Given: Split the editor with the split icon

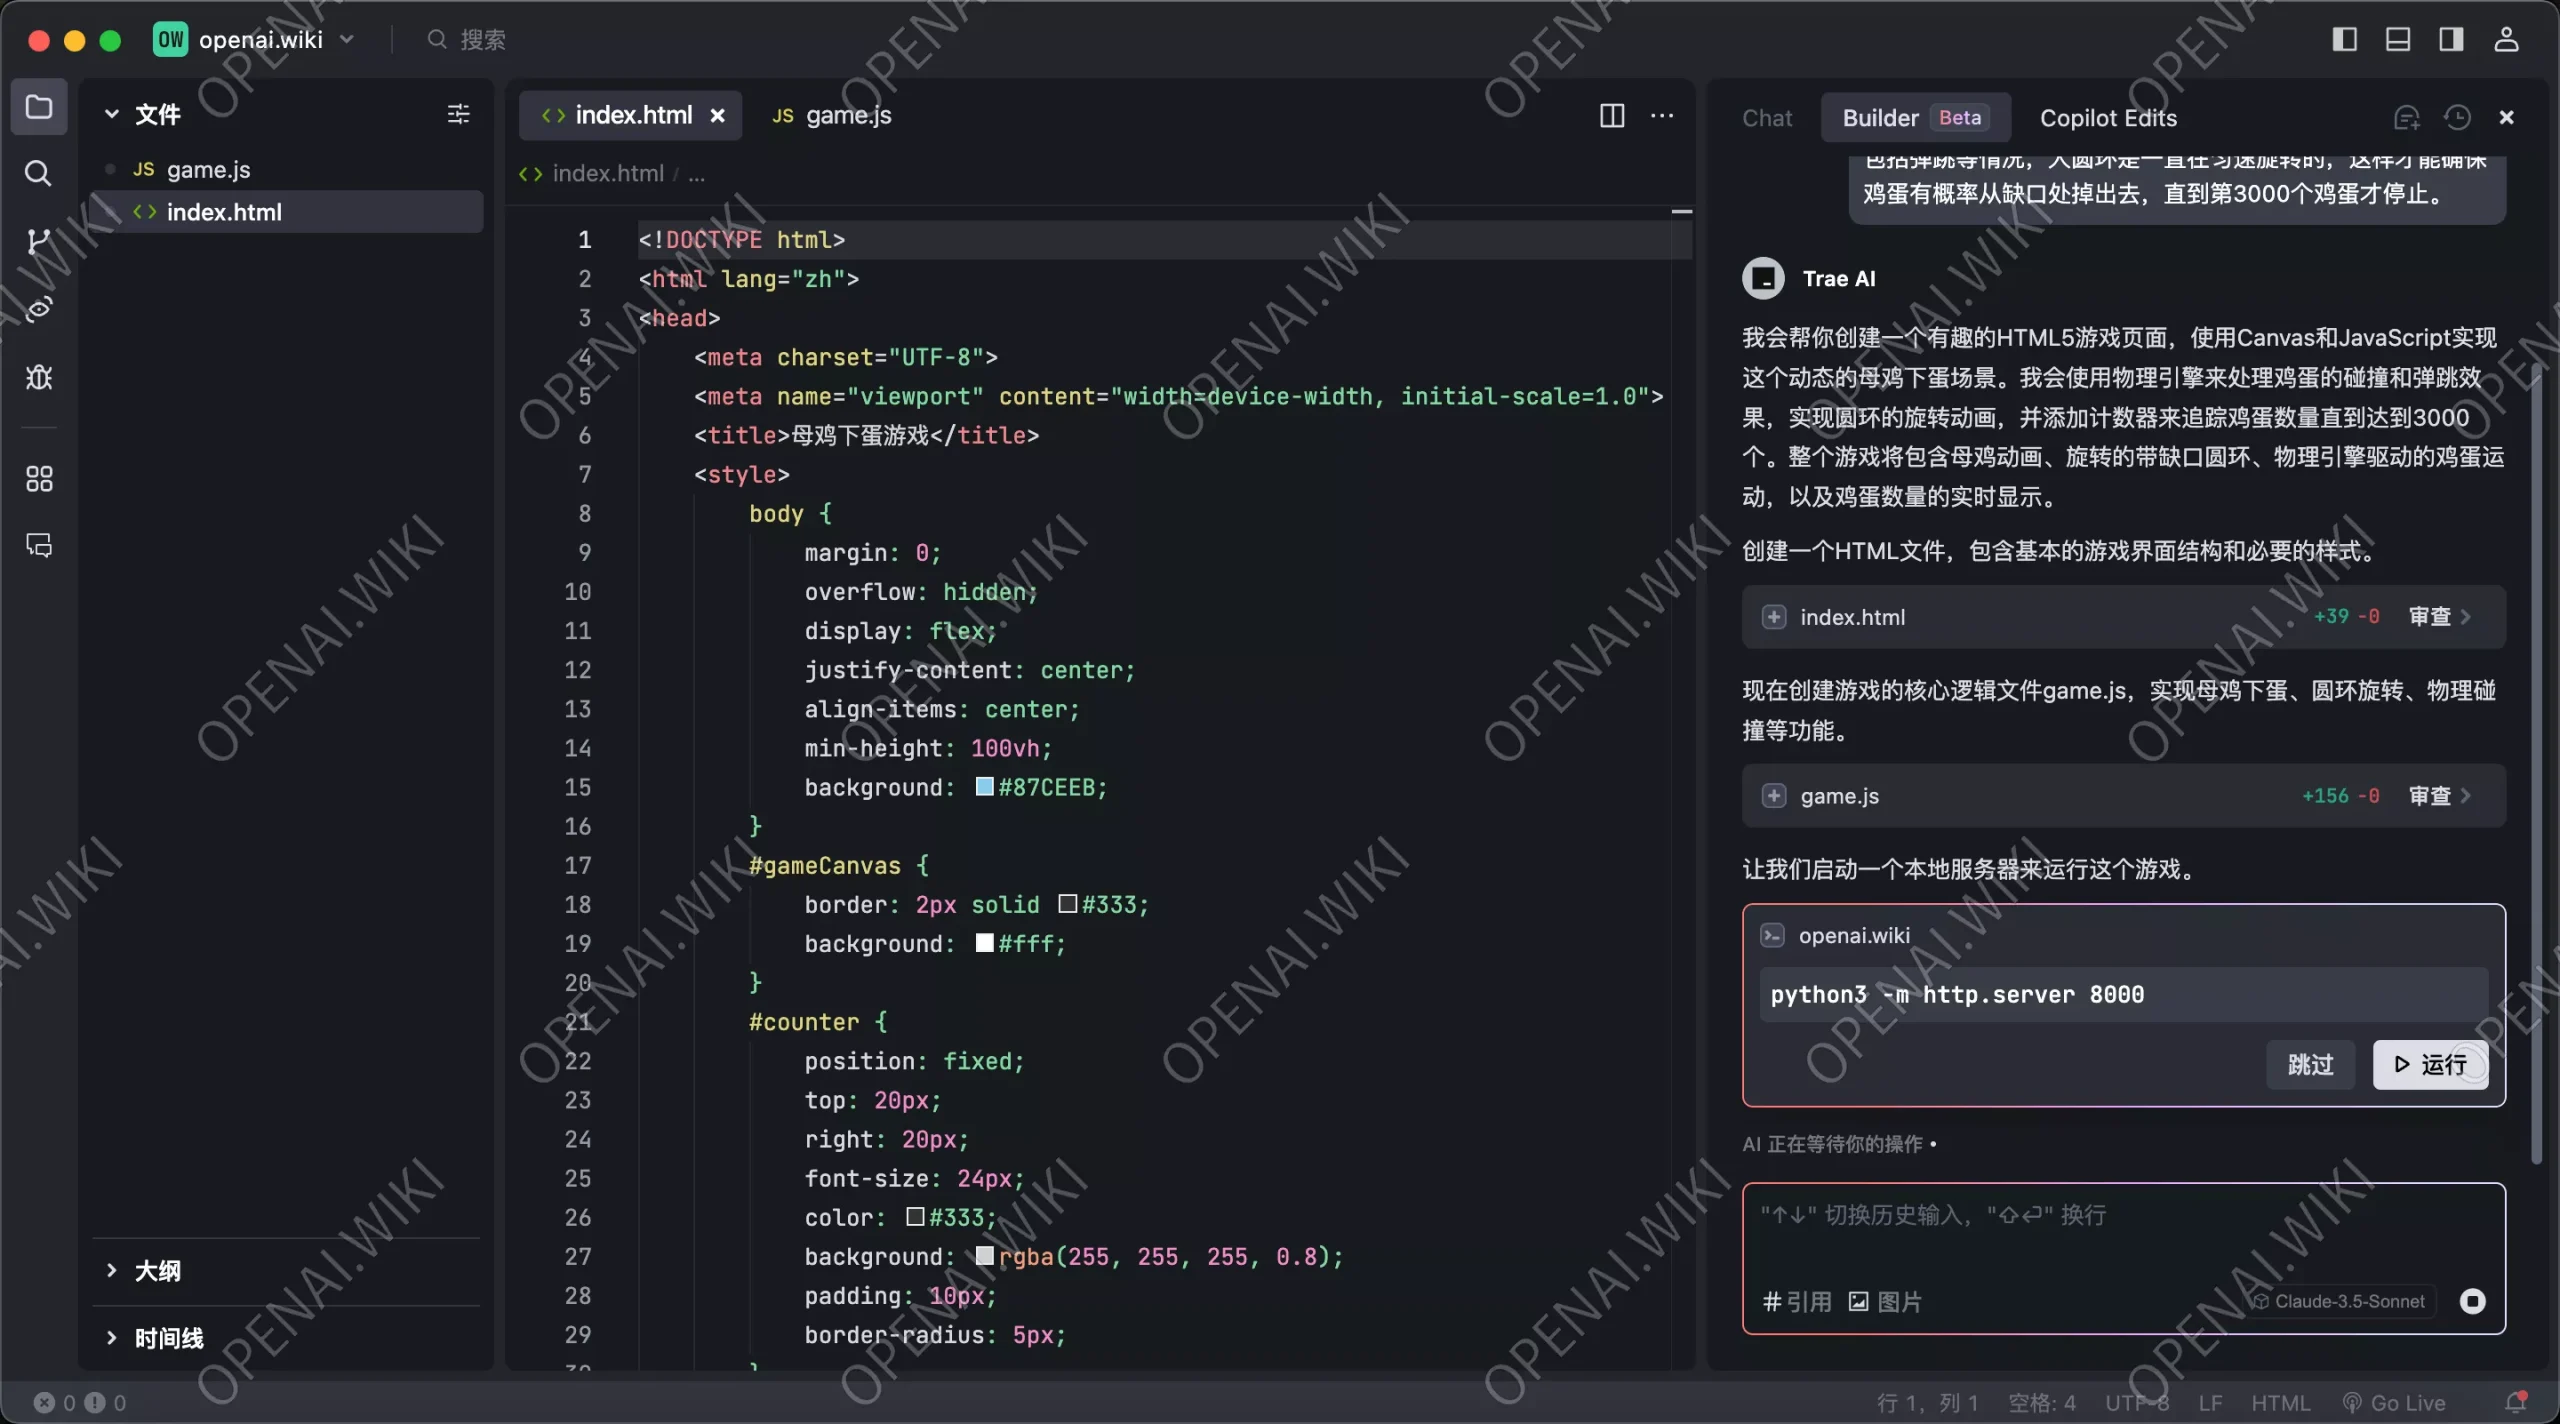Looking at the screenshot, I should click(x=1612, y=116).
